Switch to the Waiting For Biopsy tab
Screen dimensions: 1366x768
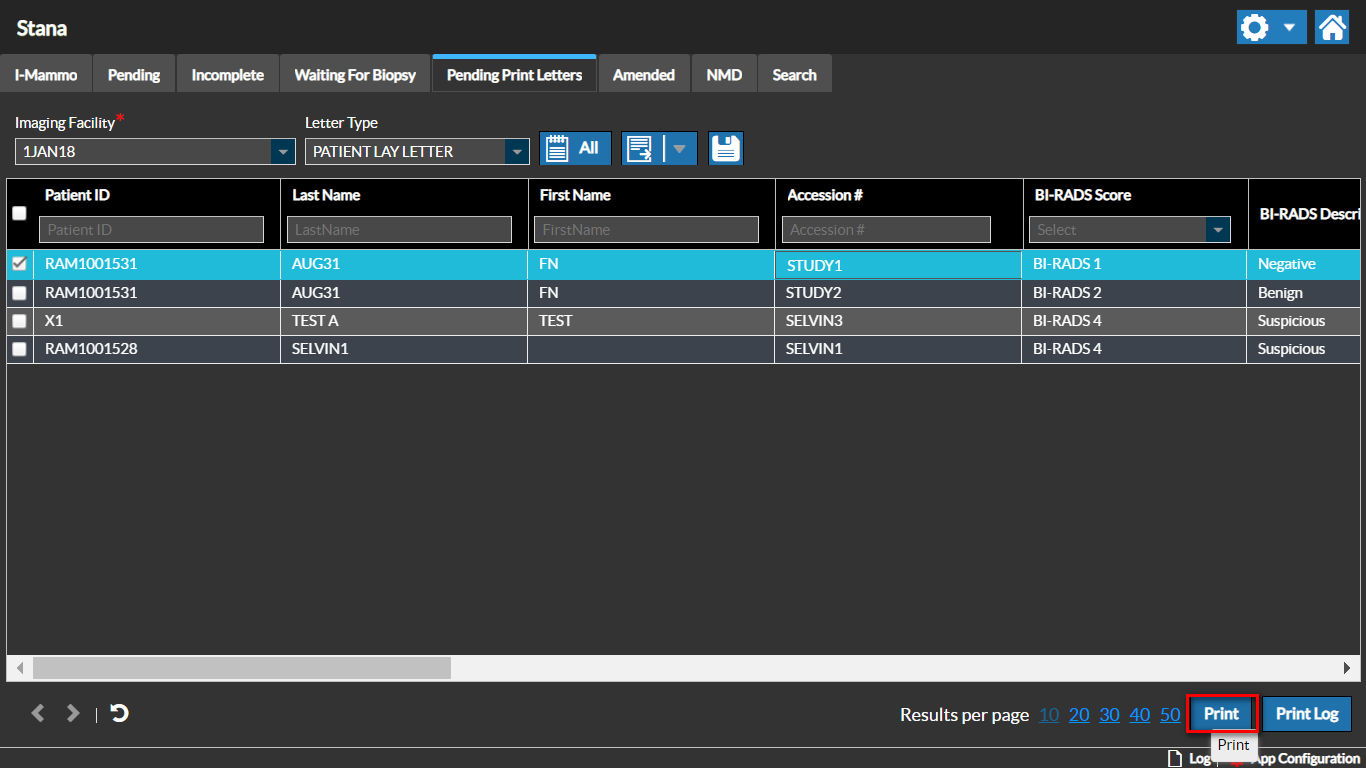[355, 75]
